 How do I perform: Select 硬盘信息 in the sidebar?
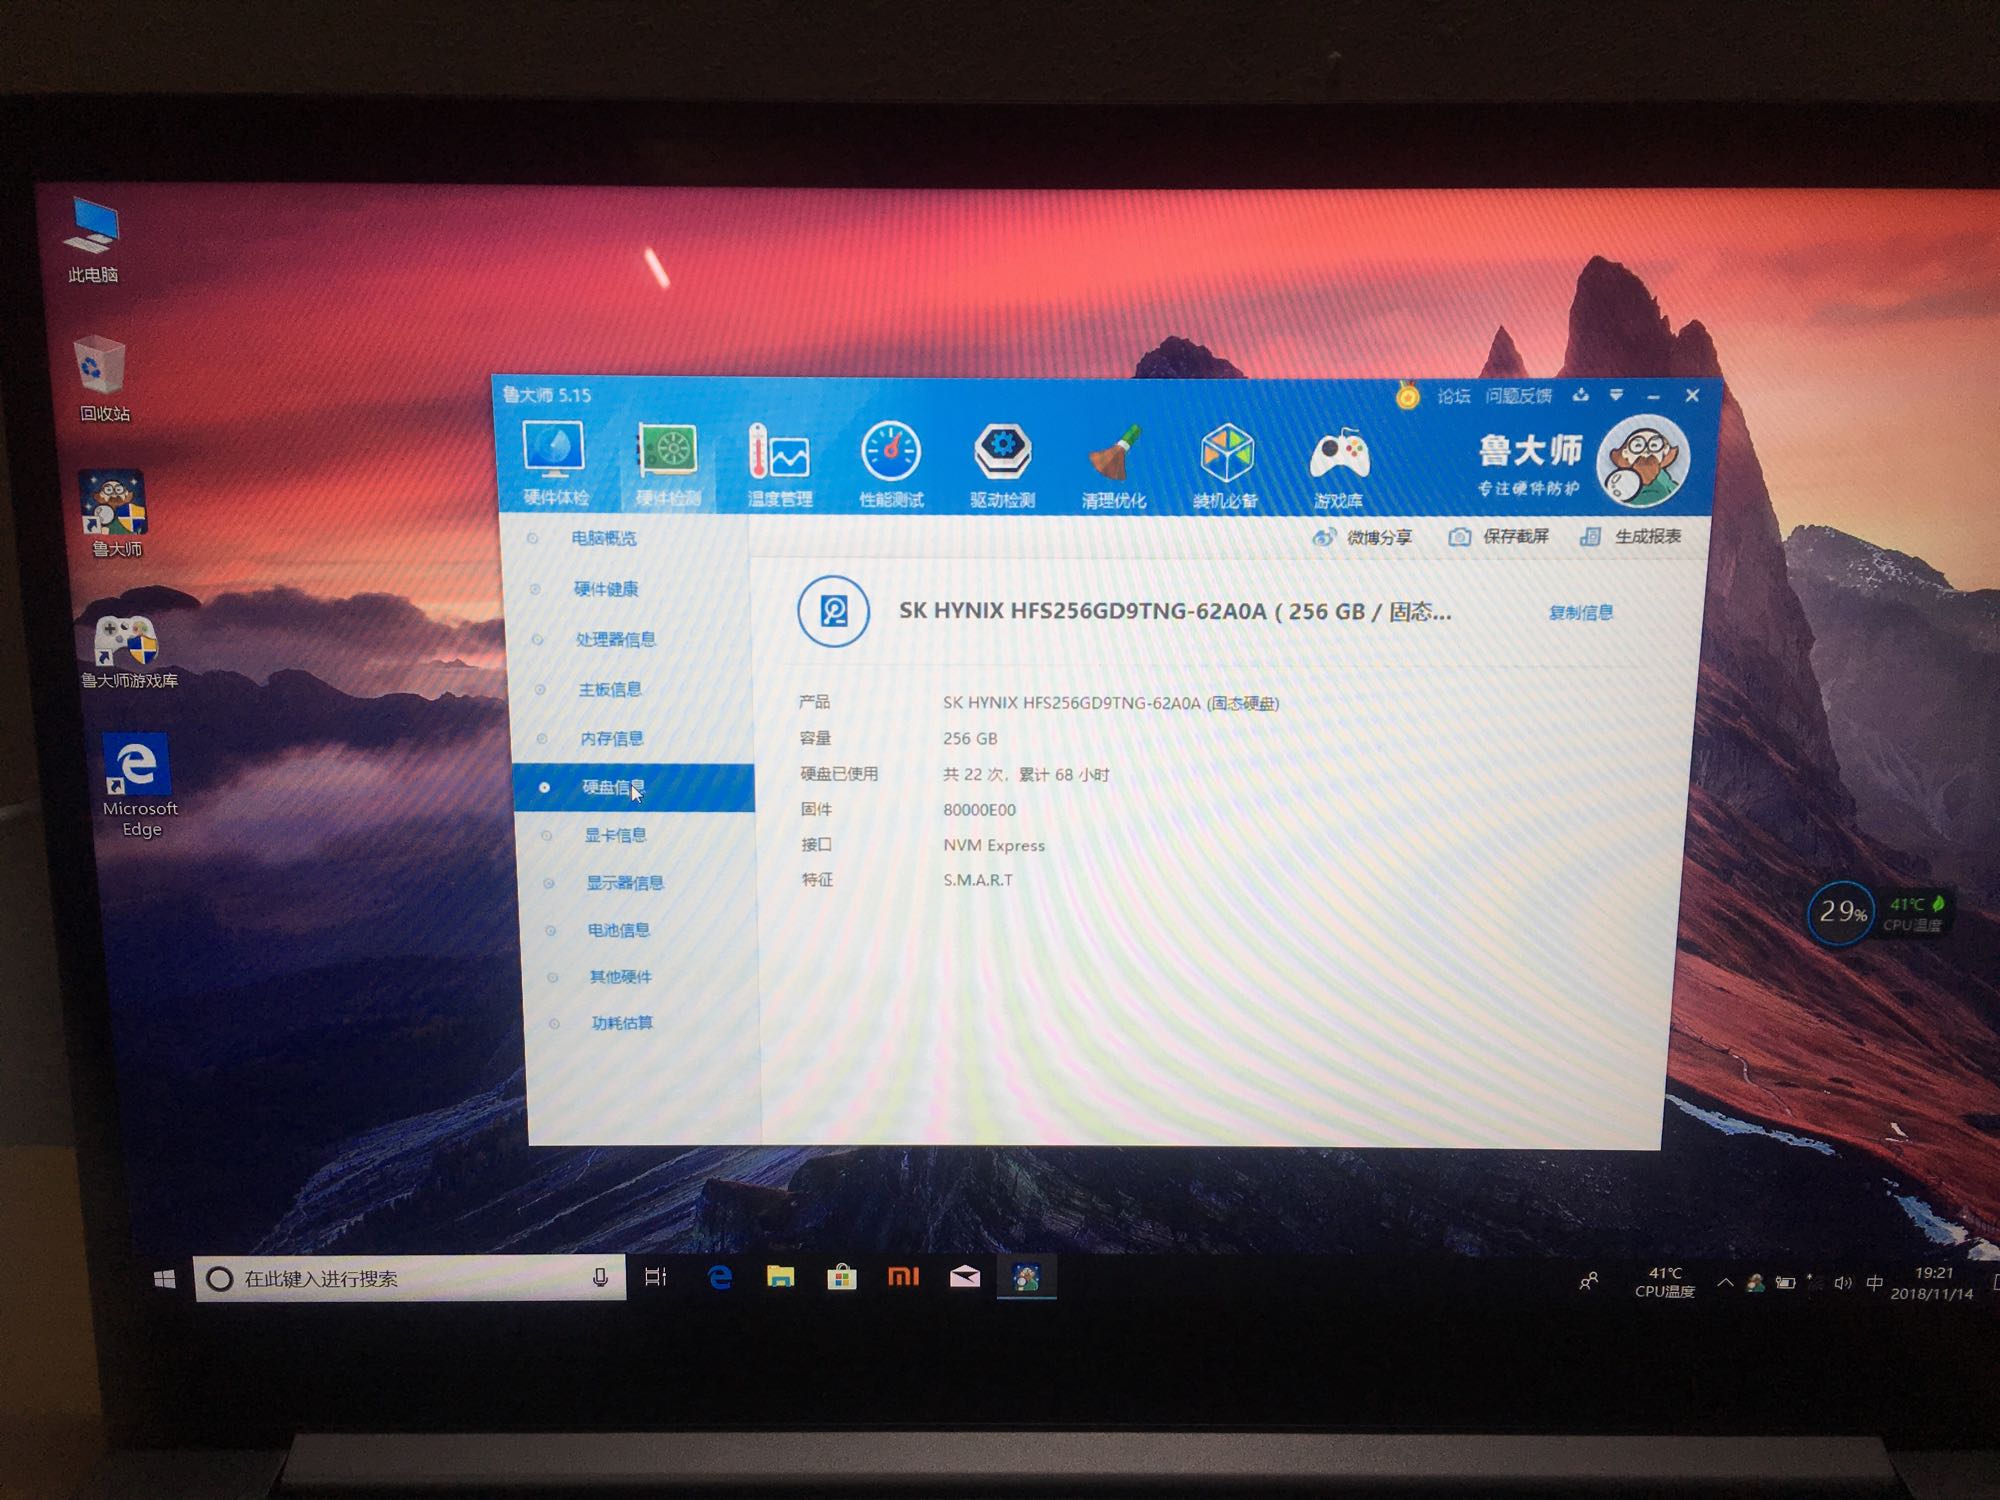[x=633, y=787]
